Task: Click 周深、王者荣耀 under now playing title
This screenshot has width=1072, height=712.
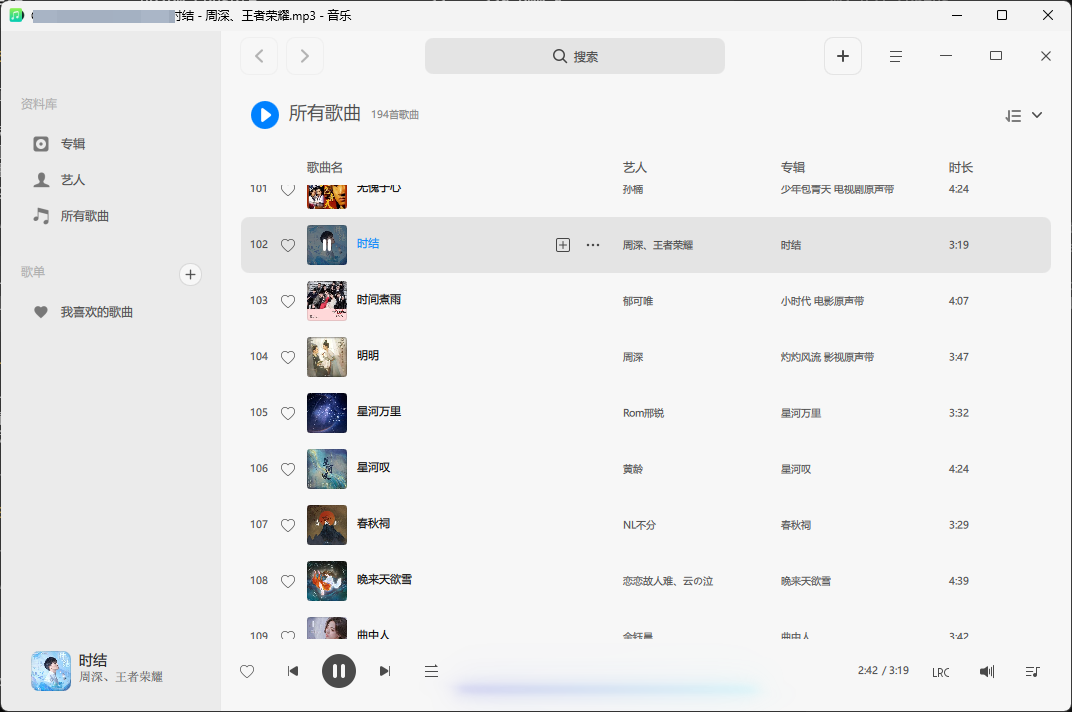Action: tap(120, 677)
